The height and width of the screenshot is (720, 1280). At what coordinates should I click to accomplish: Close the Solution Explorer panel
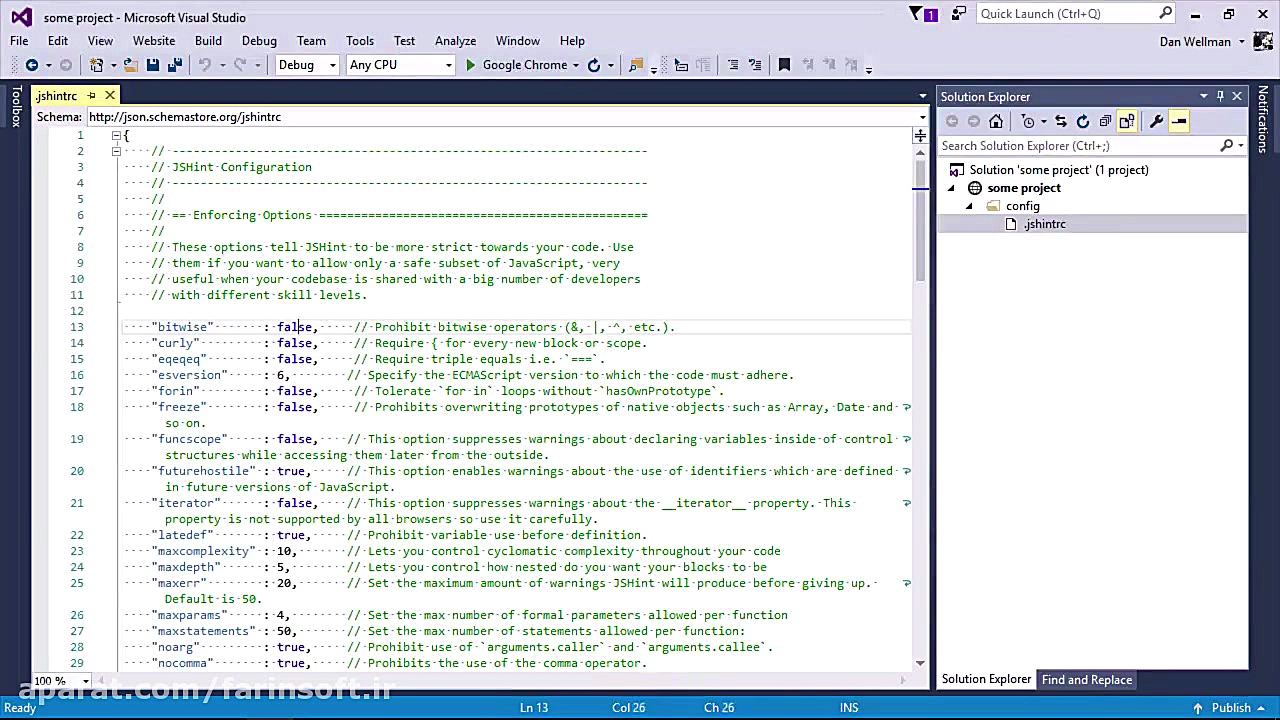pos(1237,96)
